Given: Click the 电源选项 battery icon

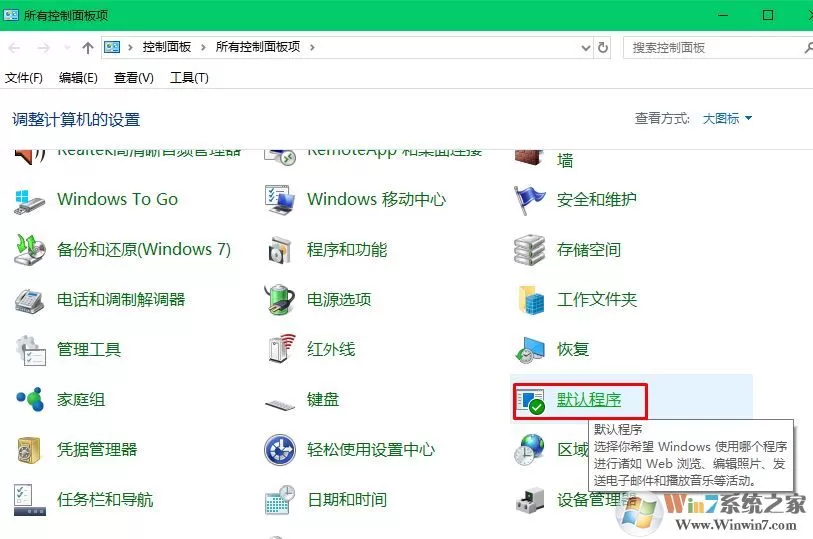Looking at the screenshot, I should (279, 300).
